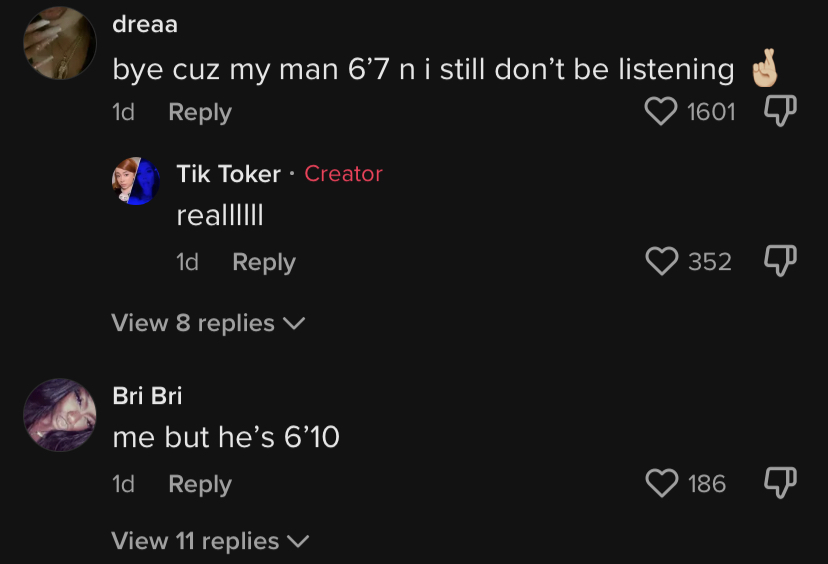Click chevron next to View 8 replies
The image size is (828, 564).
[294, 323]
